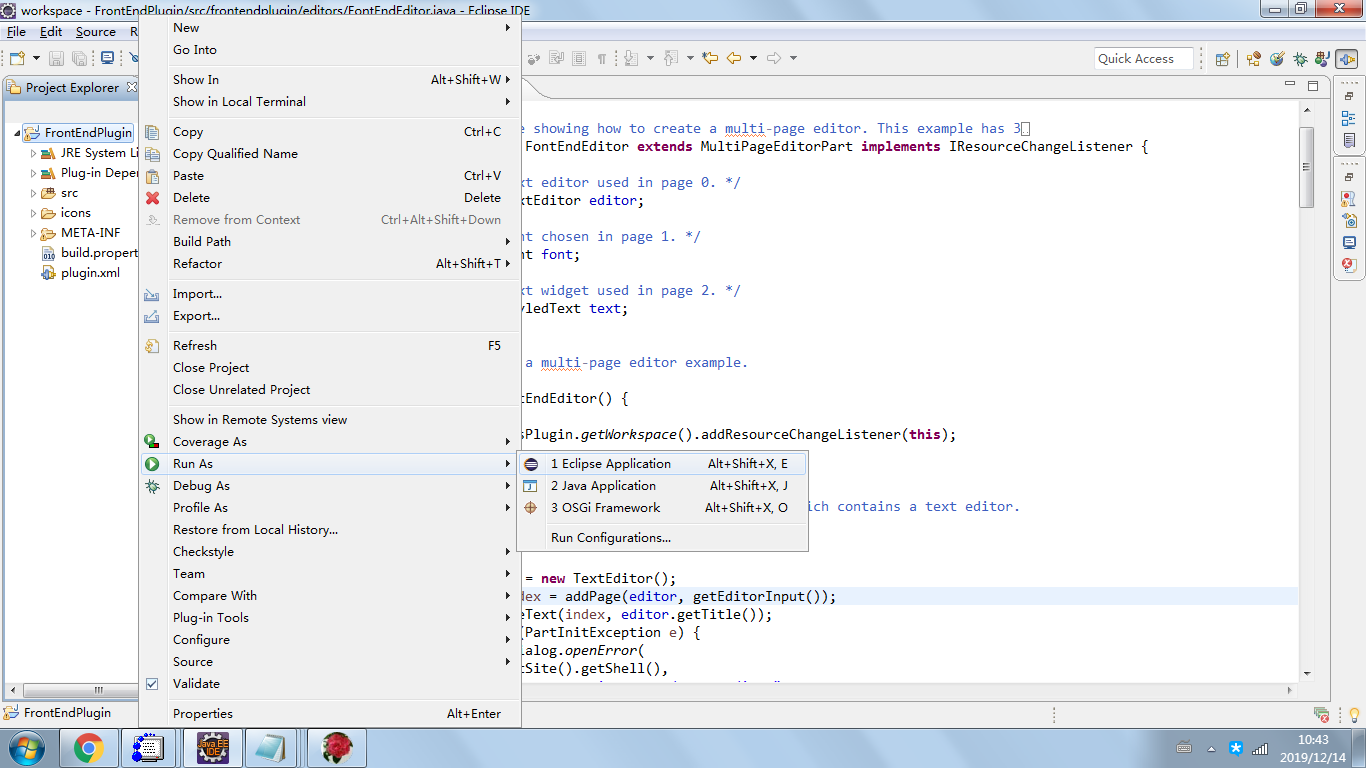This screenshot has width=1366, height=768.
Task: Click the Next Annotation toolbar icon
Action: click(632, 59)
